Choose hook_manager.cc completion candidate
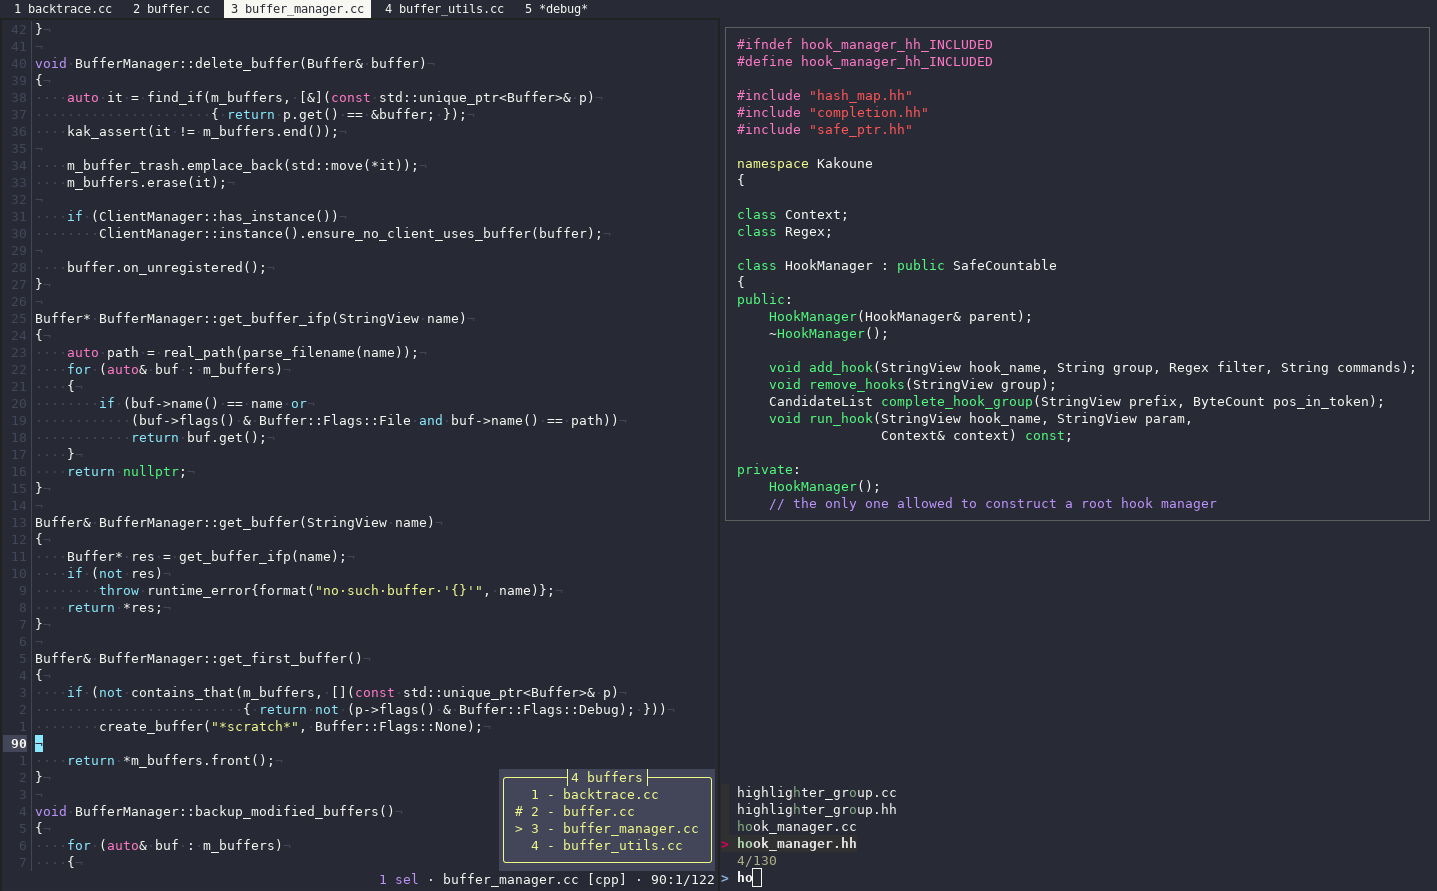 click(x=796, y=827)
